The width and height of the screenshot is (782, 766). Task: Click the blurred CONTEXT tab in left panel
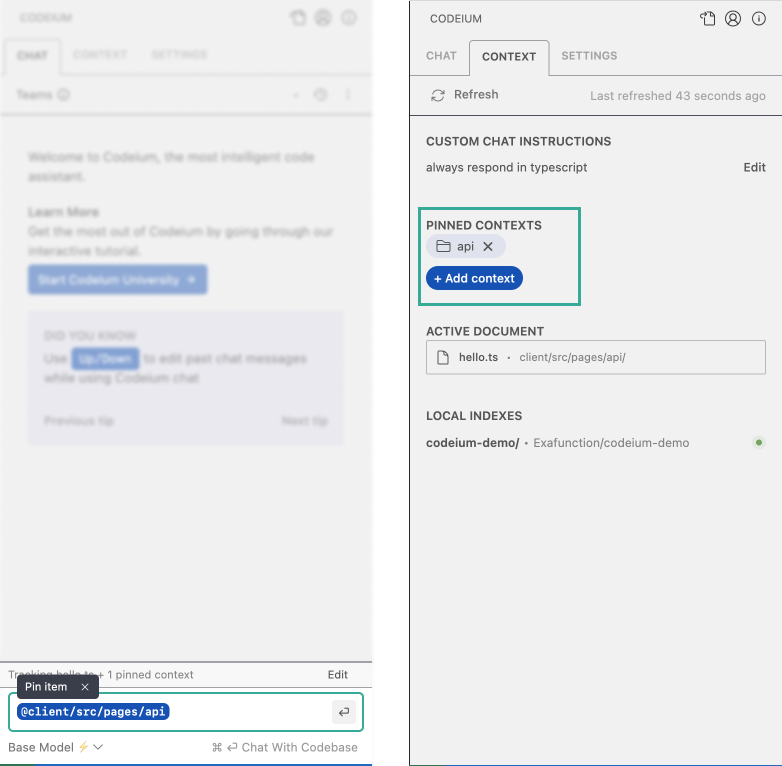[100, 54]
